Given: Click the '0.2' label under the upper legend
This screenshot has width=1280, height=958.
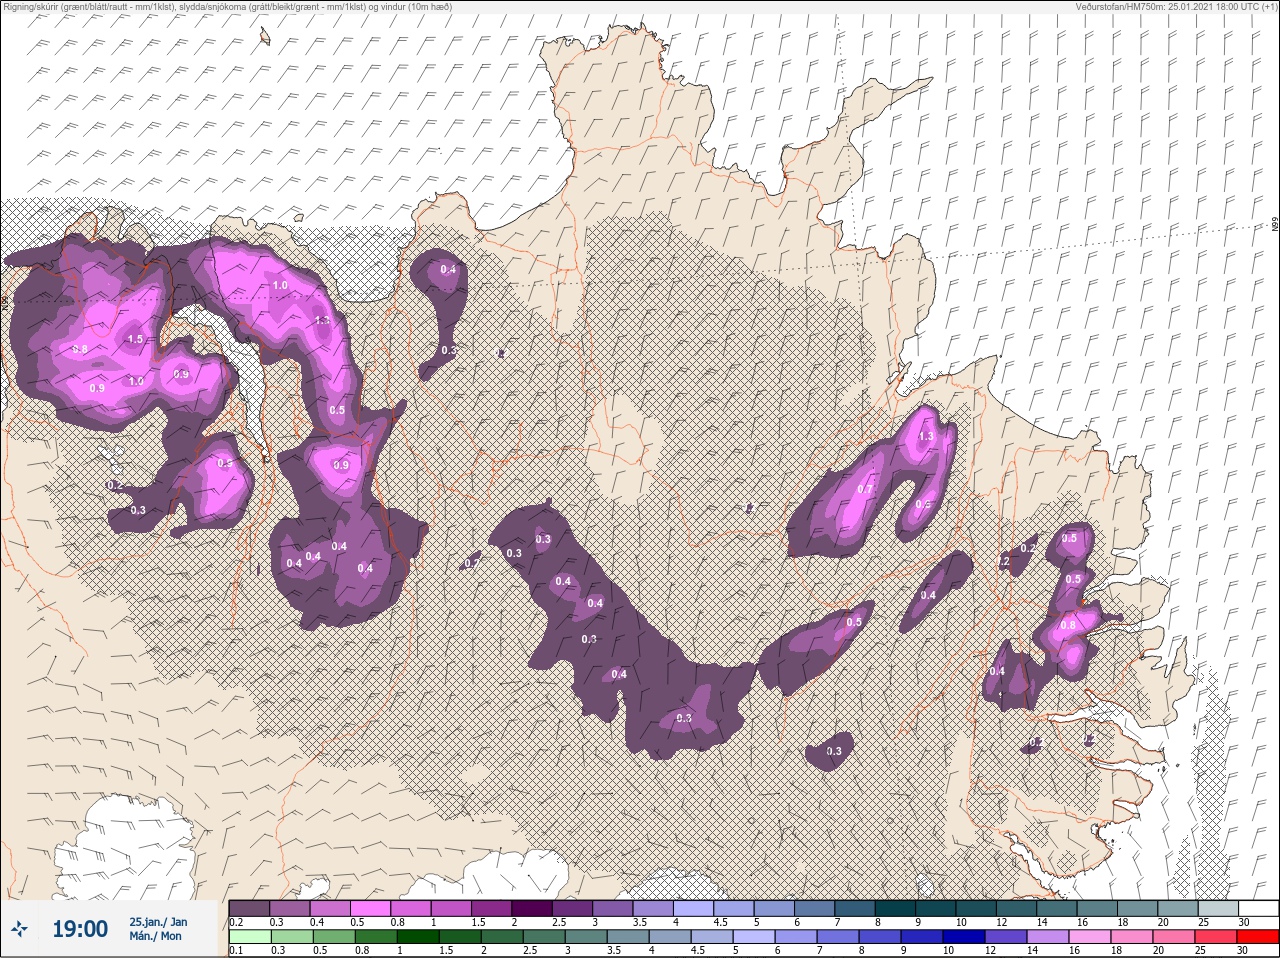Looking at the screenshot, I should tap(236, 922).
